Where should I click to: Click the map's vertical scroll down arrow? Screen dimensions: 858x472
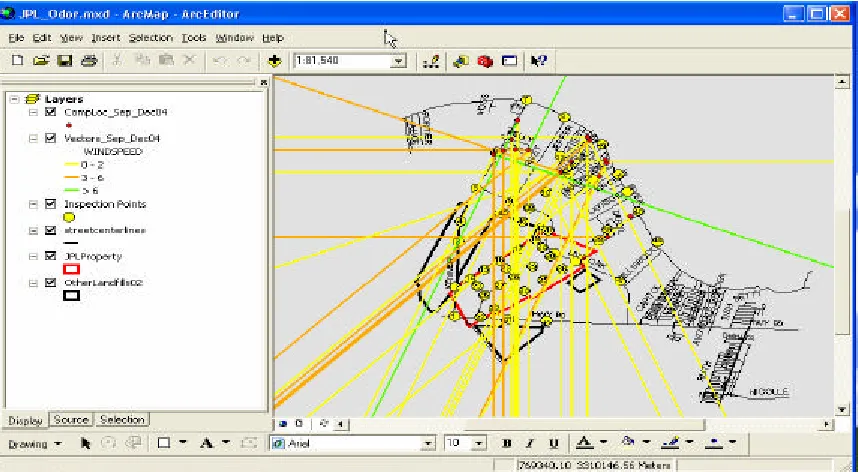coord(842,410)
